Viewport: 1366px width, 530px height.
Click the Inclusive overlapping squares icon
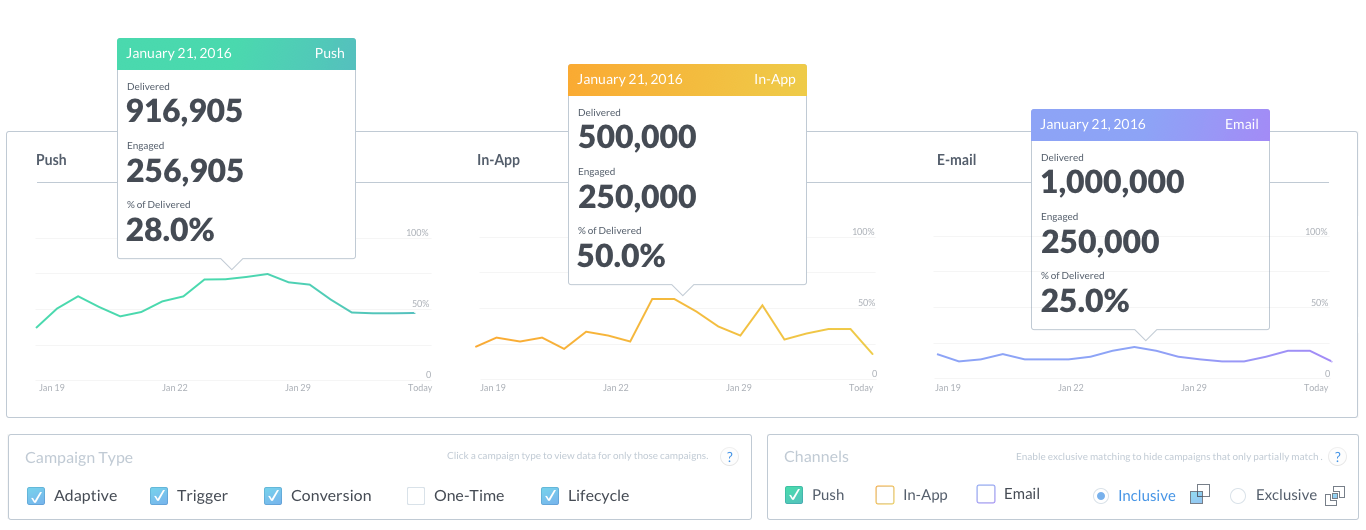click(x=1200, y=495)
